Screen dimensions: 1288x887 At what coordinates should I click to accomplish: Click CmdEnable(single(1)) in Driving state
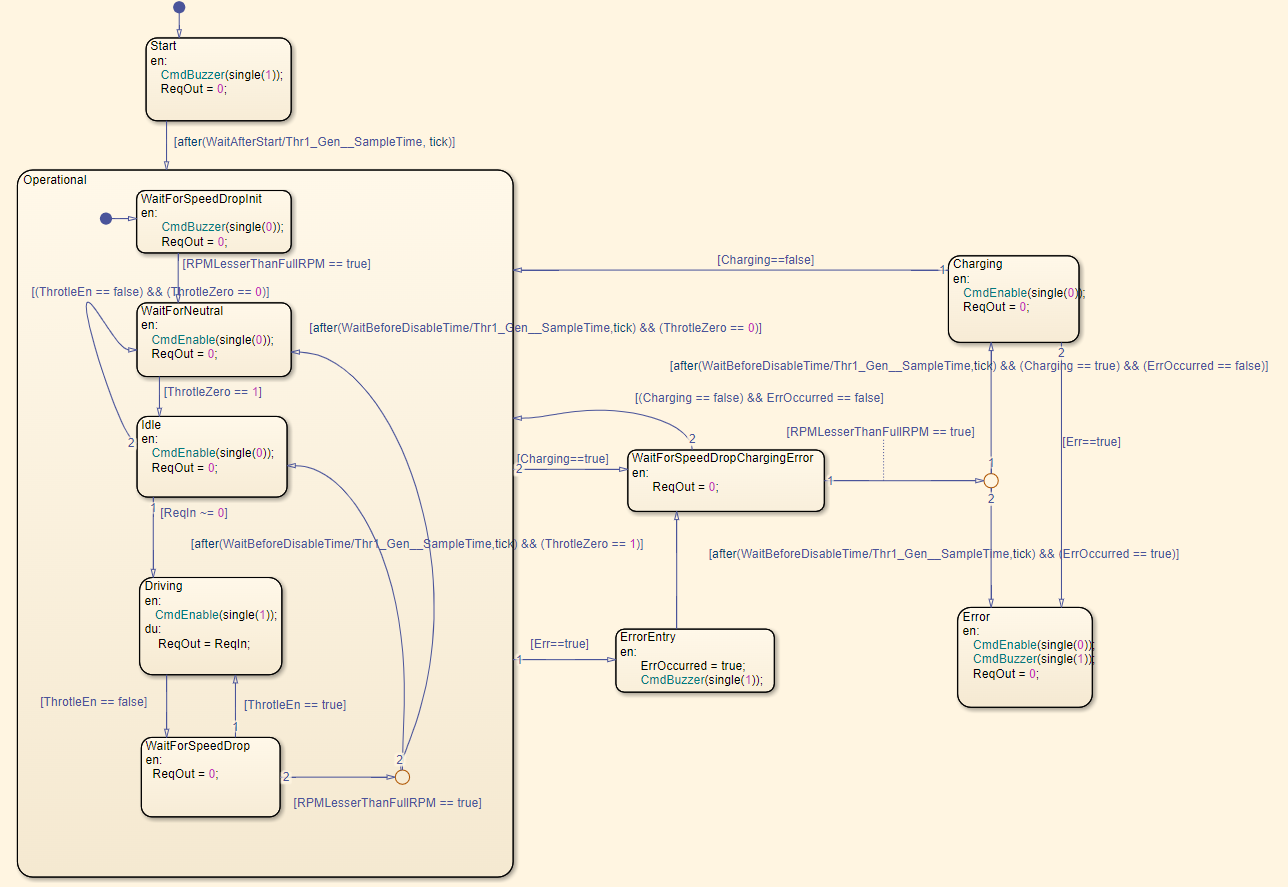(x=216, y=615)
